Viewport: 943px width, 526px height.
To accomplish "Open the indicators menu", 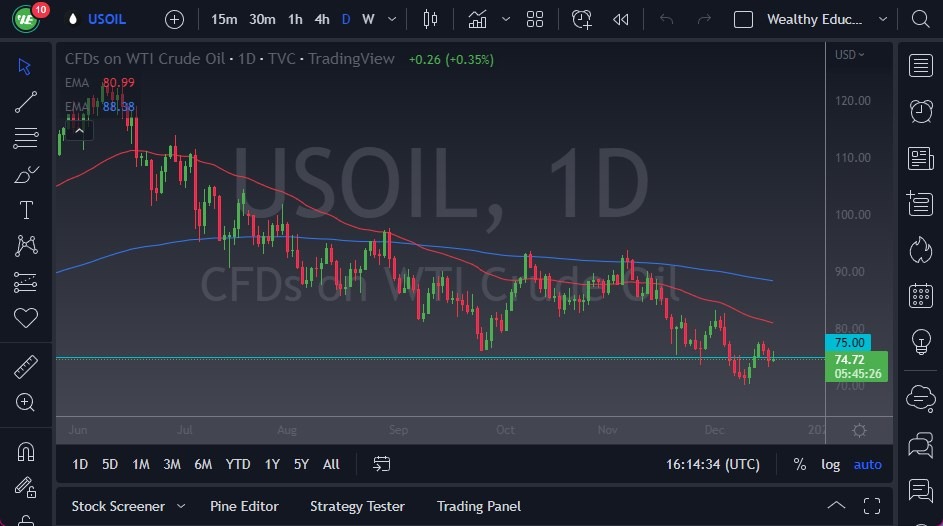I will tap(478, 20).
